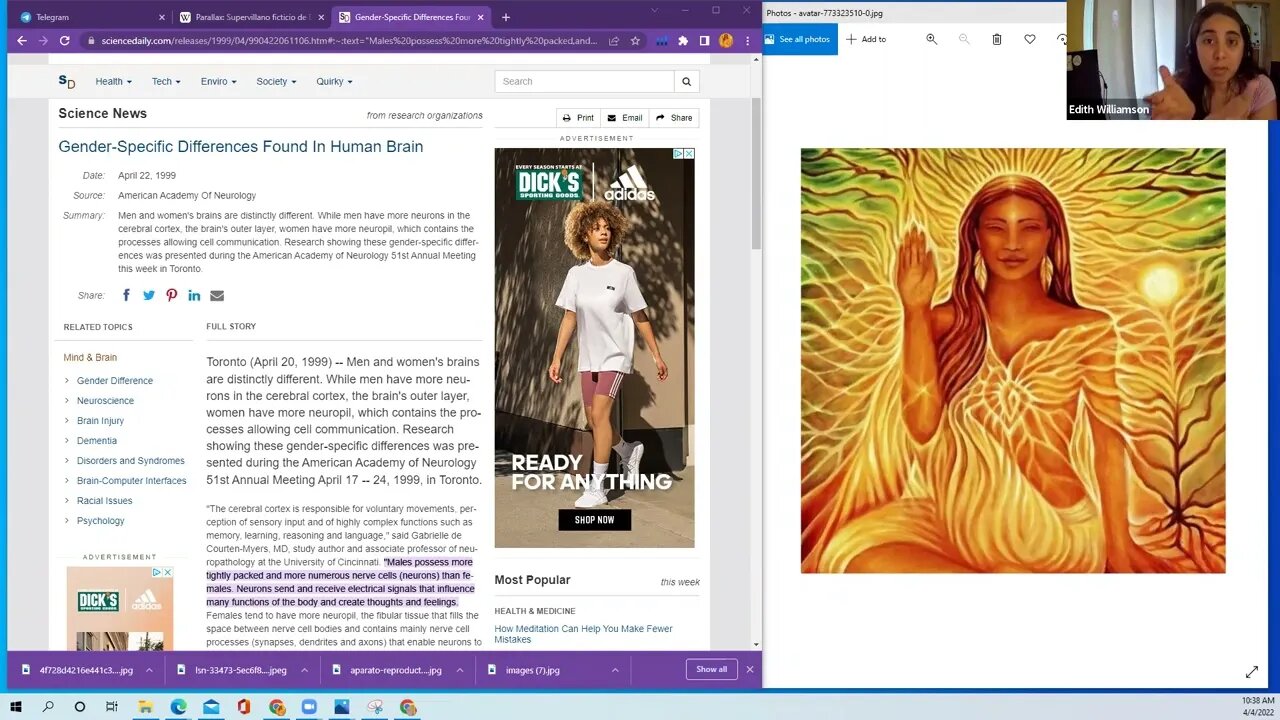Screen dimensions: 1280x720
Task: Zoom in on the photo in Photos
Action: pos(932,39)
